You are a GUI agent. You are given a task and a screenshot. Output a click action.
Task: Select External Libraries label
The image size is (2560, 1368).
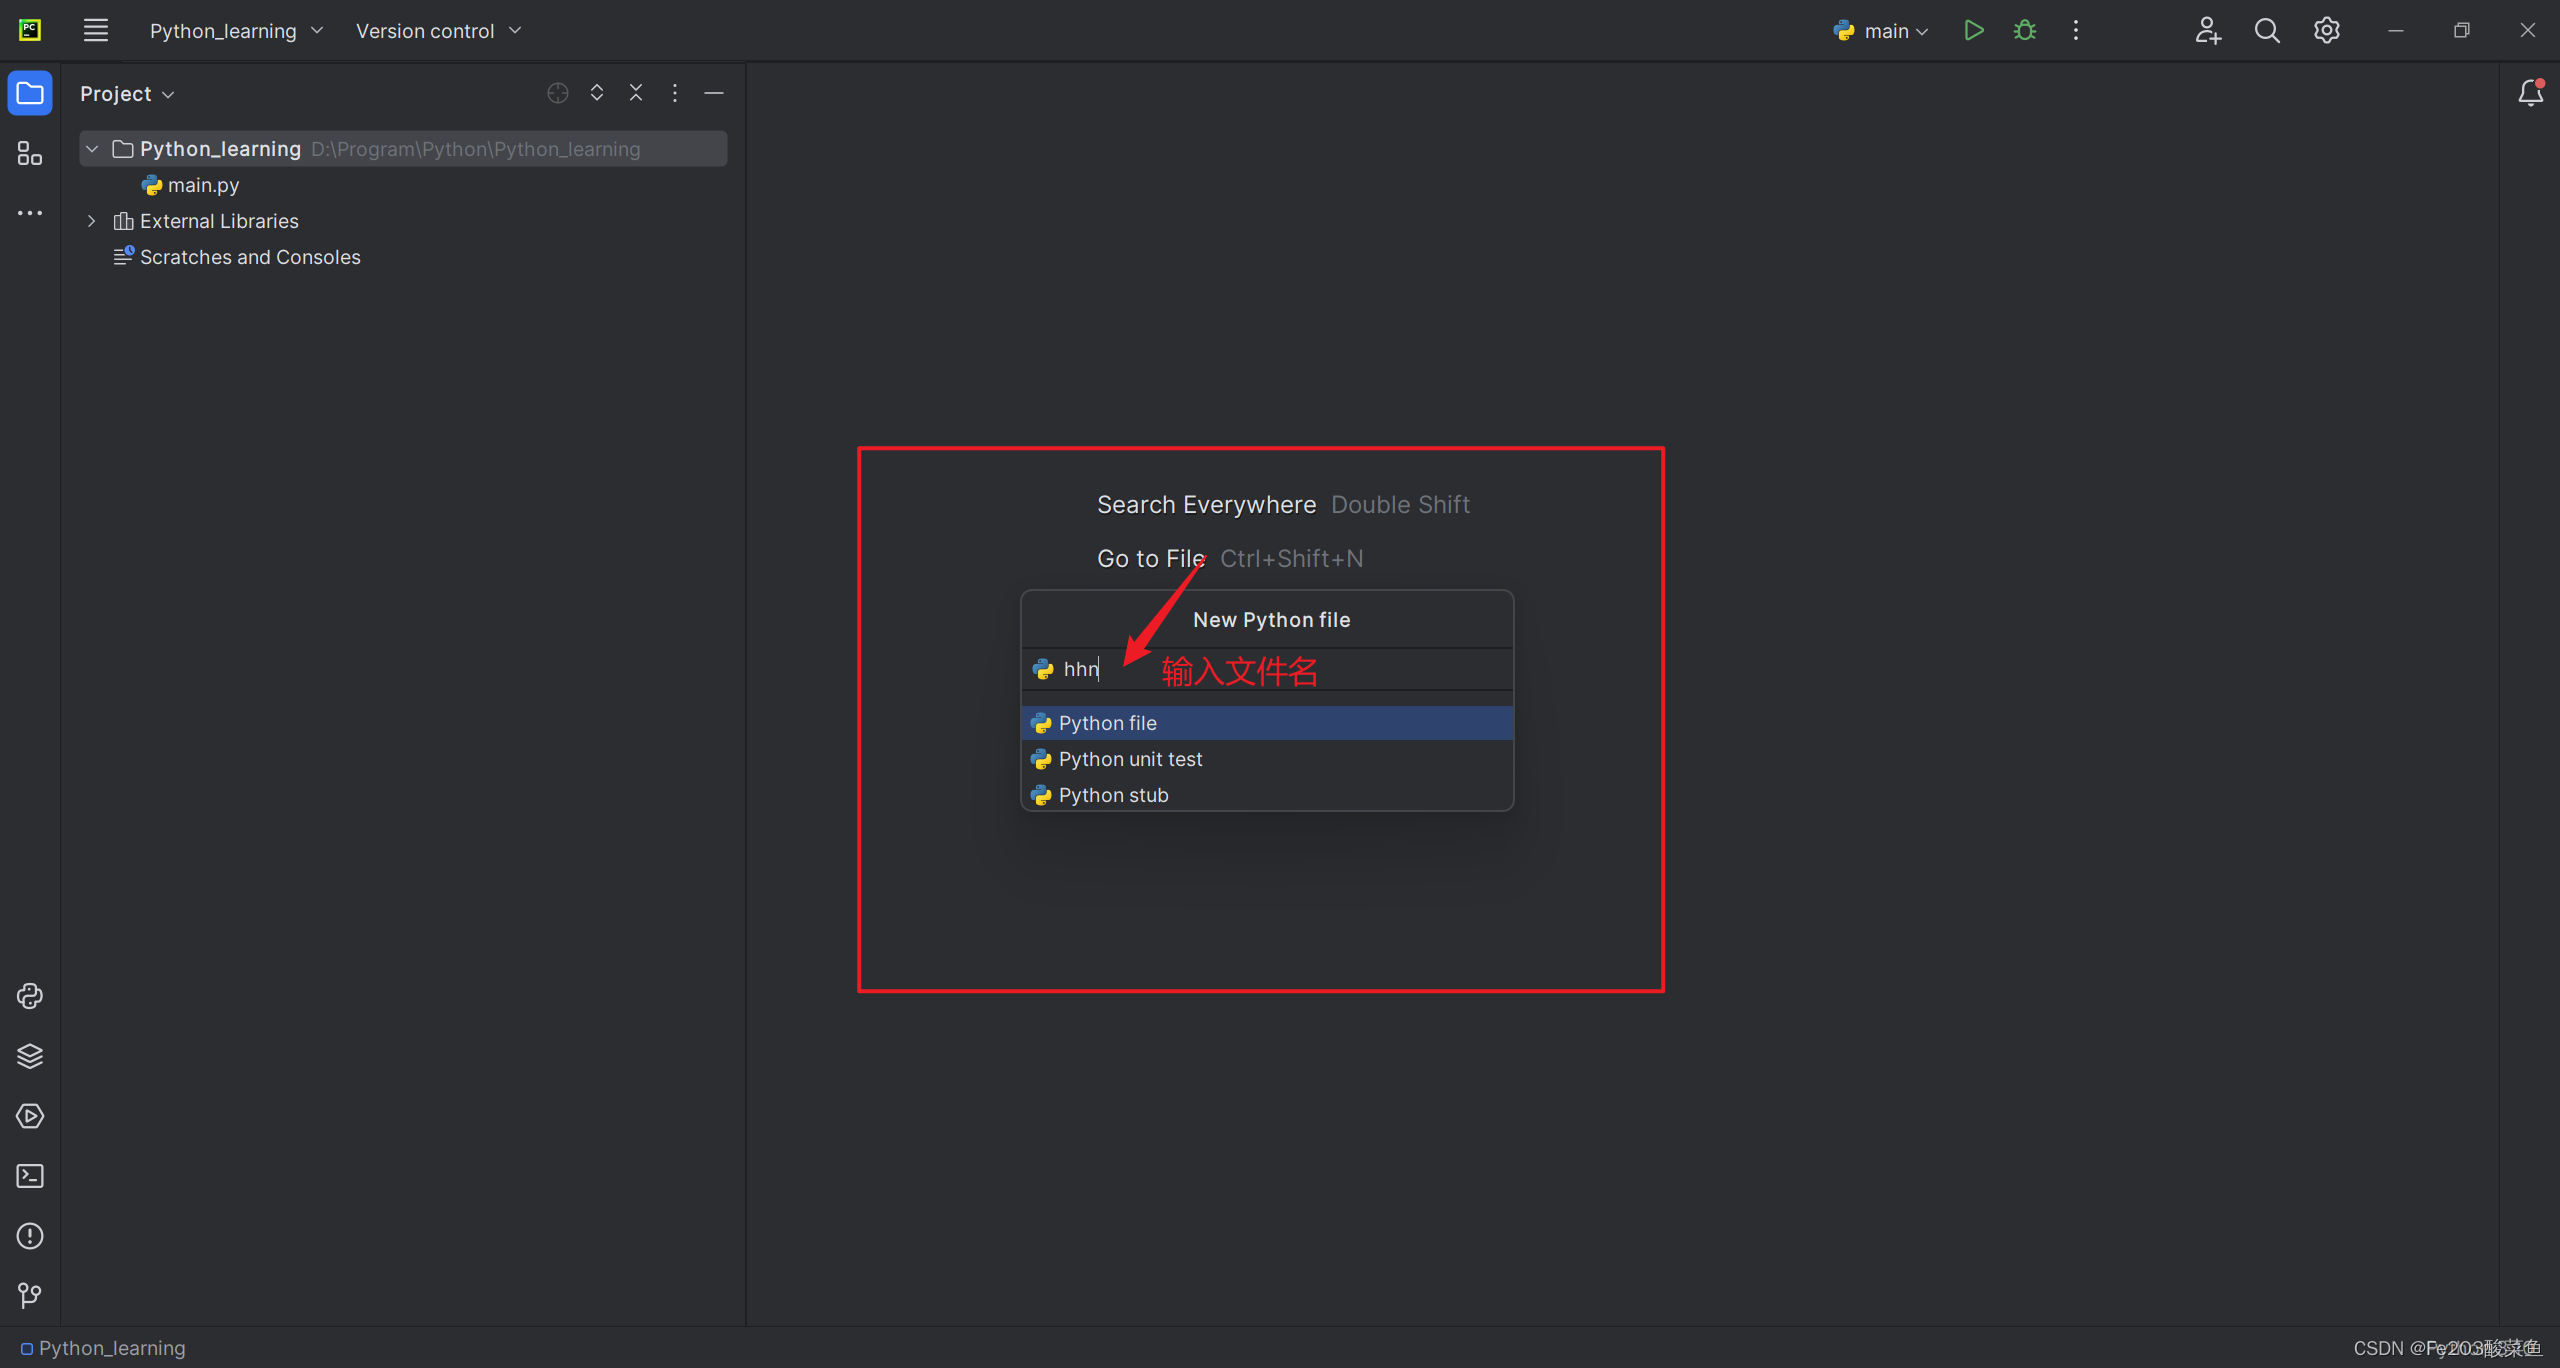click(219, 221)
